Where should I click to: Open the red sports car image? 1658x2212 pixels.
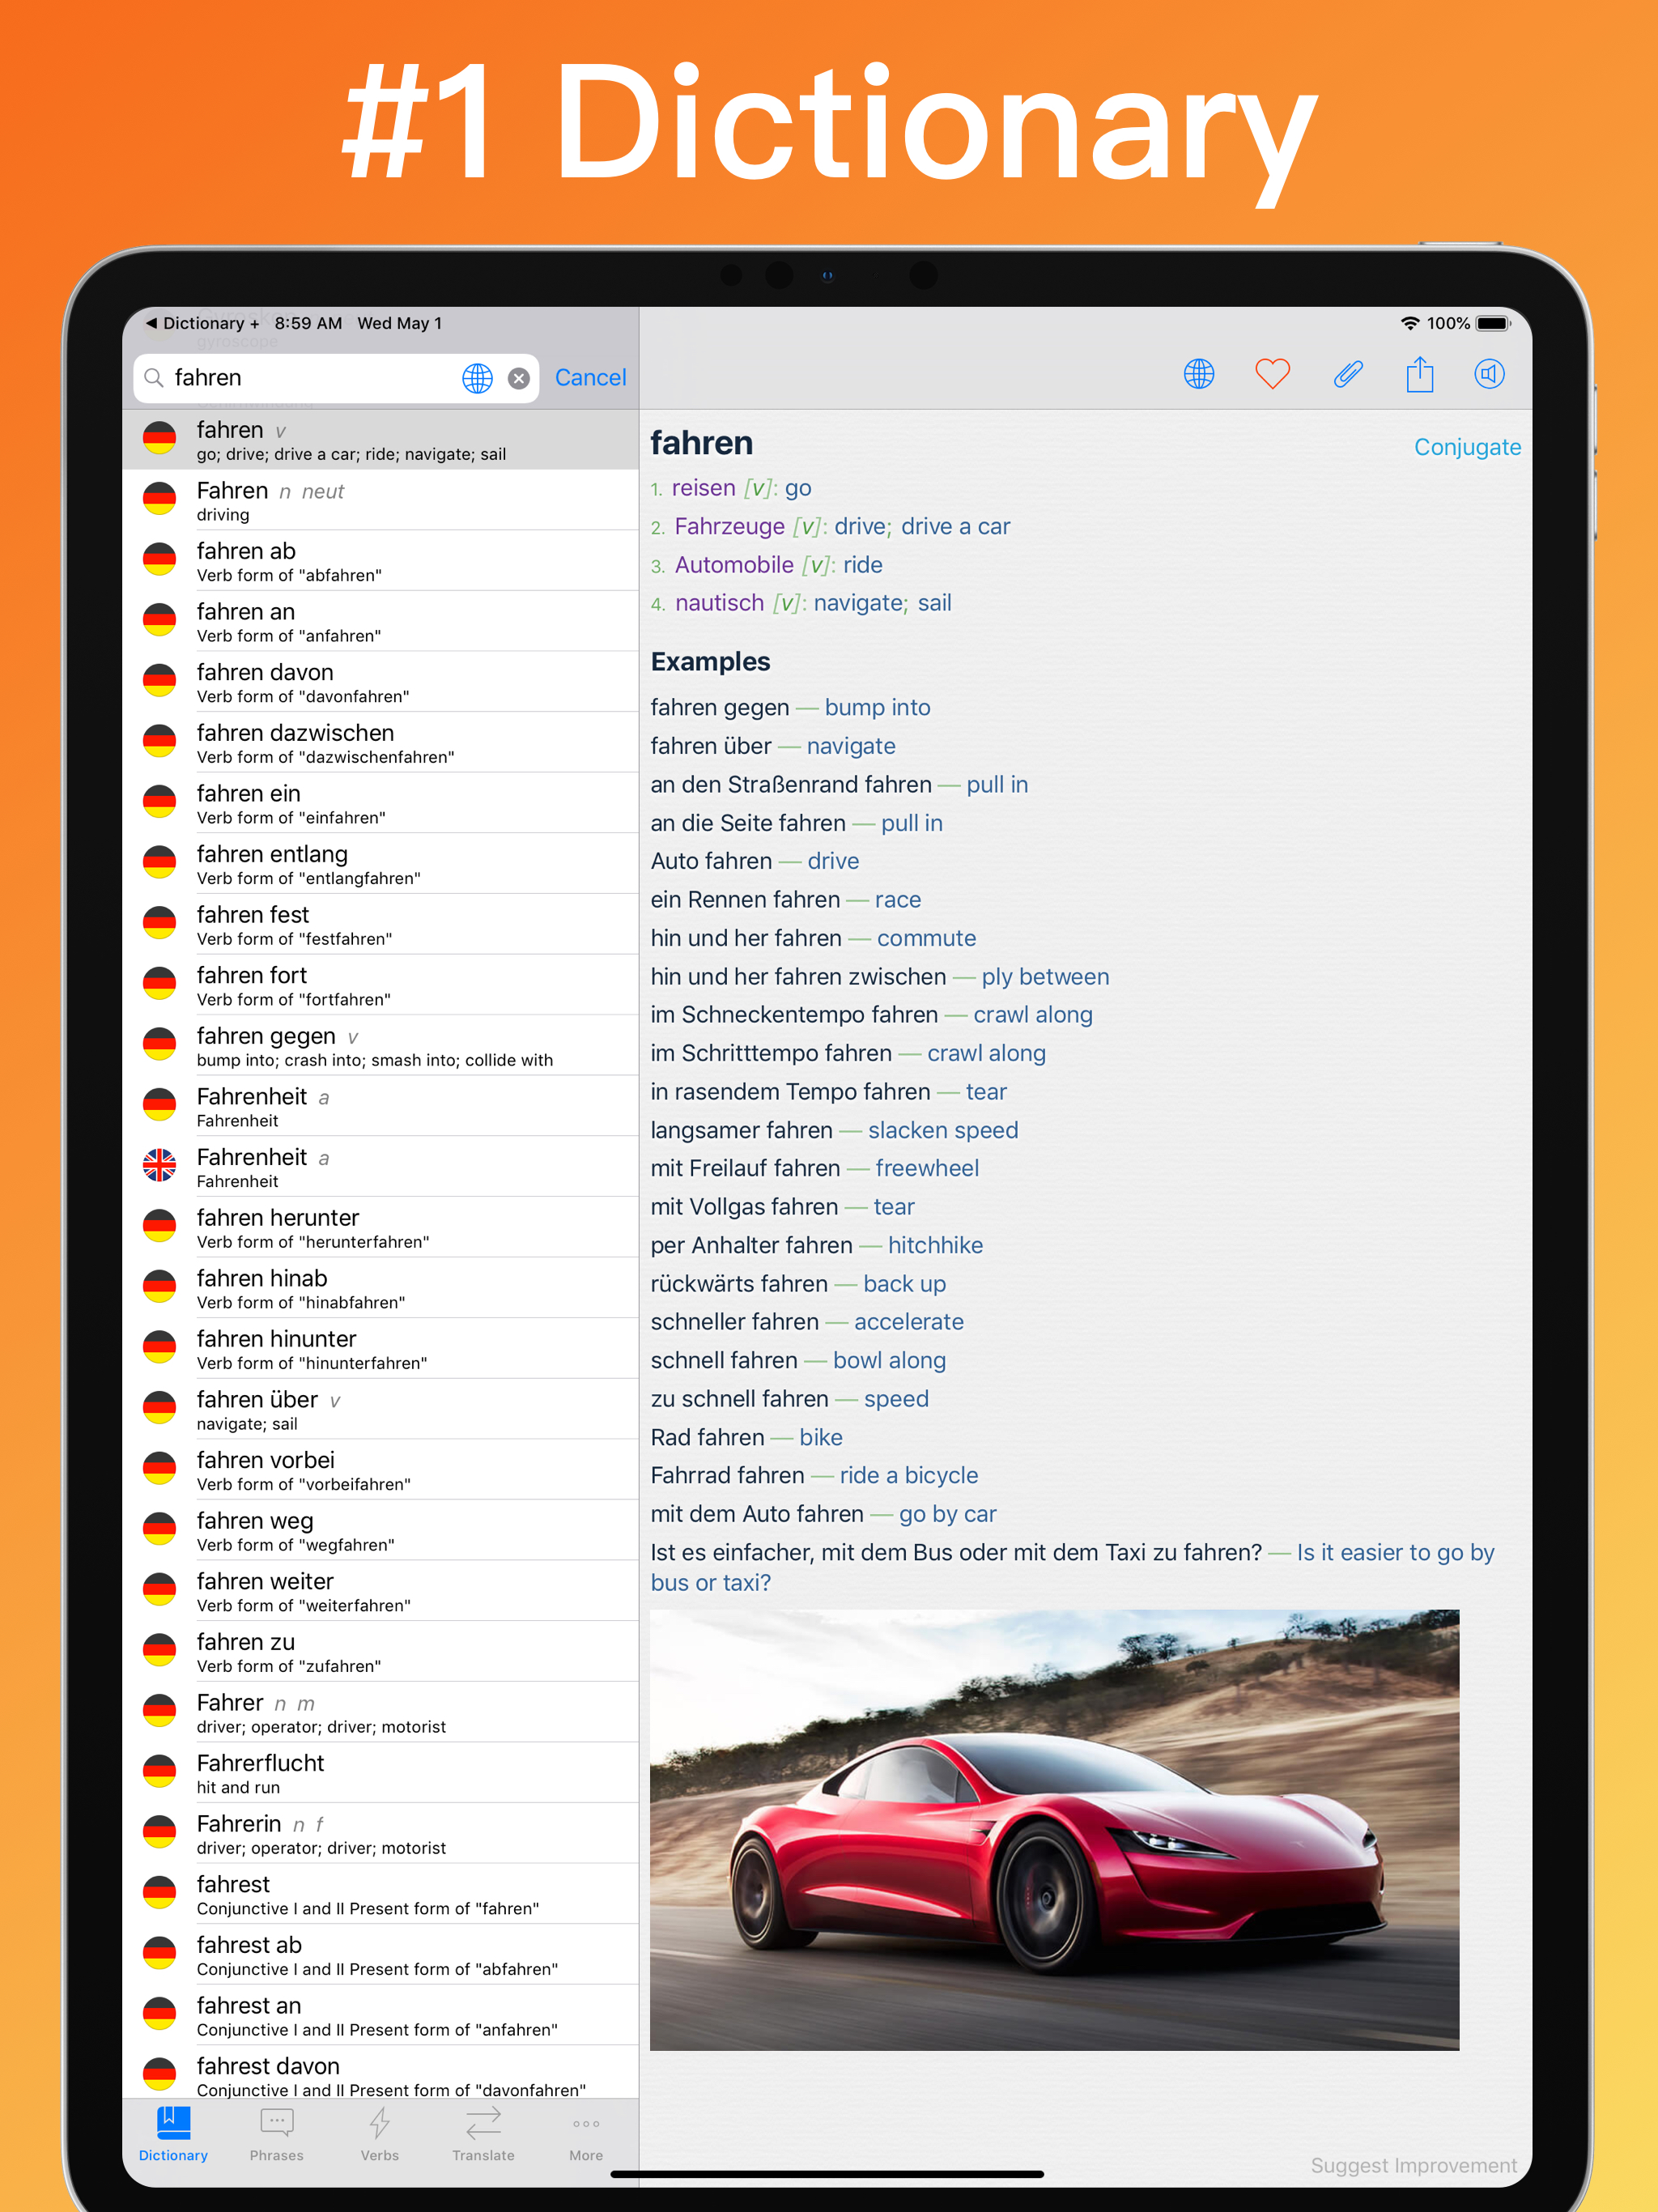[1054, 1829]
